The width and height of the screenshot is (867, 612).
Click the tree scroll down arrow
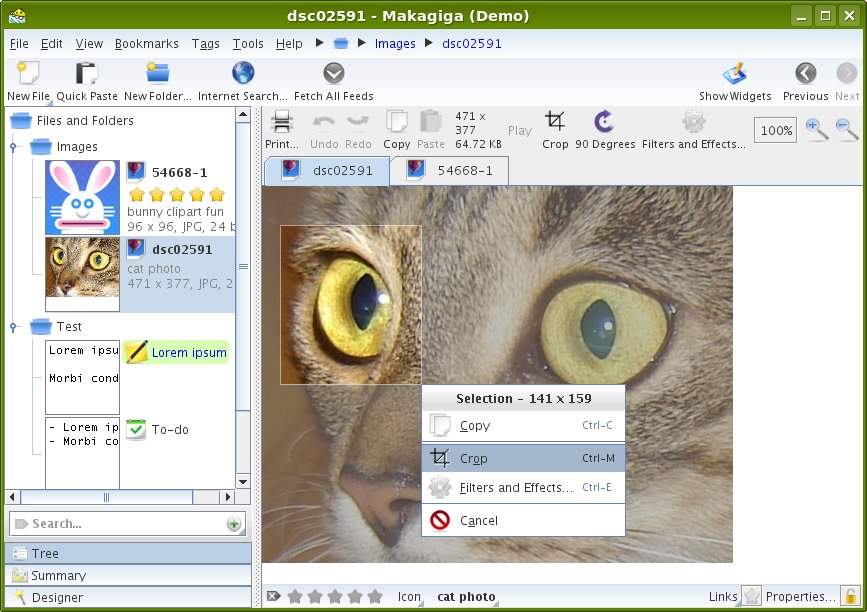243,482
